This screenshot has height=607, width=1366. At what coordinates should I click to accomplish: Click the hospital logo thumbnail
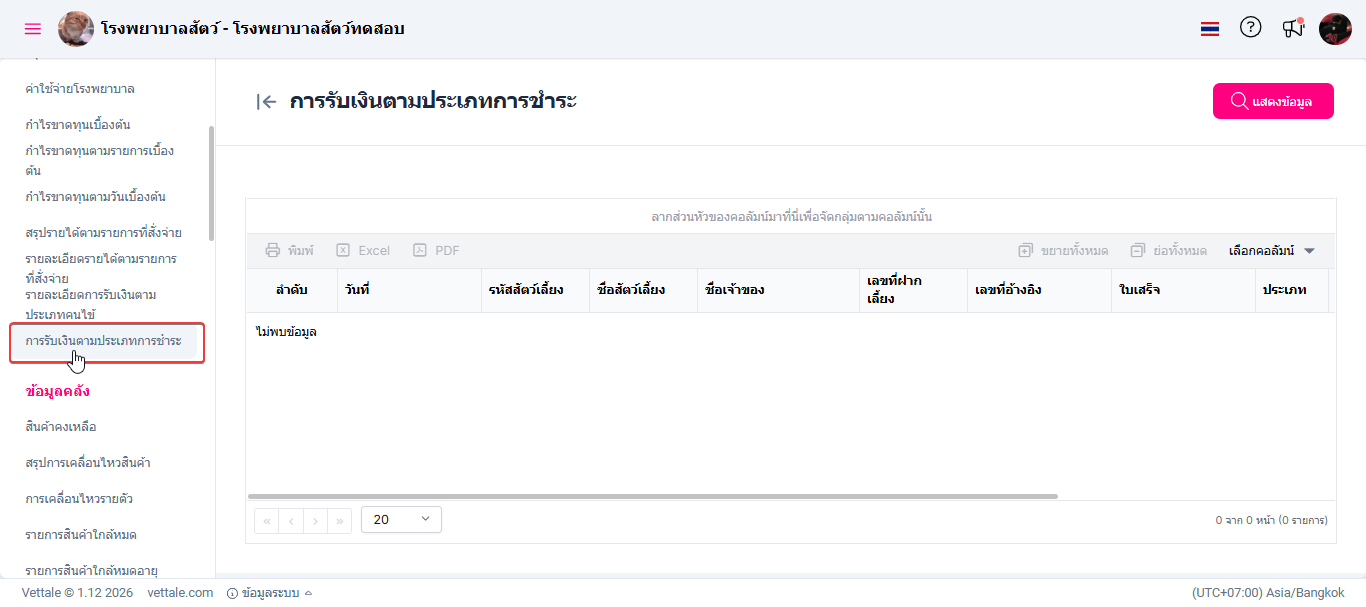click(x=76, y=29)
